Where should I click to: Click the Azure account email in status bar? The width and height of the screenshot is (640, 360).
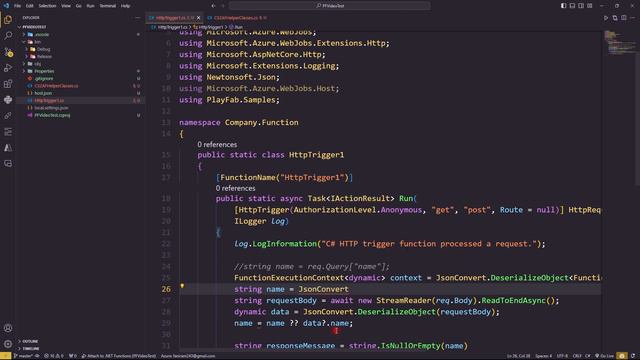coord(188,356)
